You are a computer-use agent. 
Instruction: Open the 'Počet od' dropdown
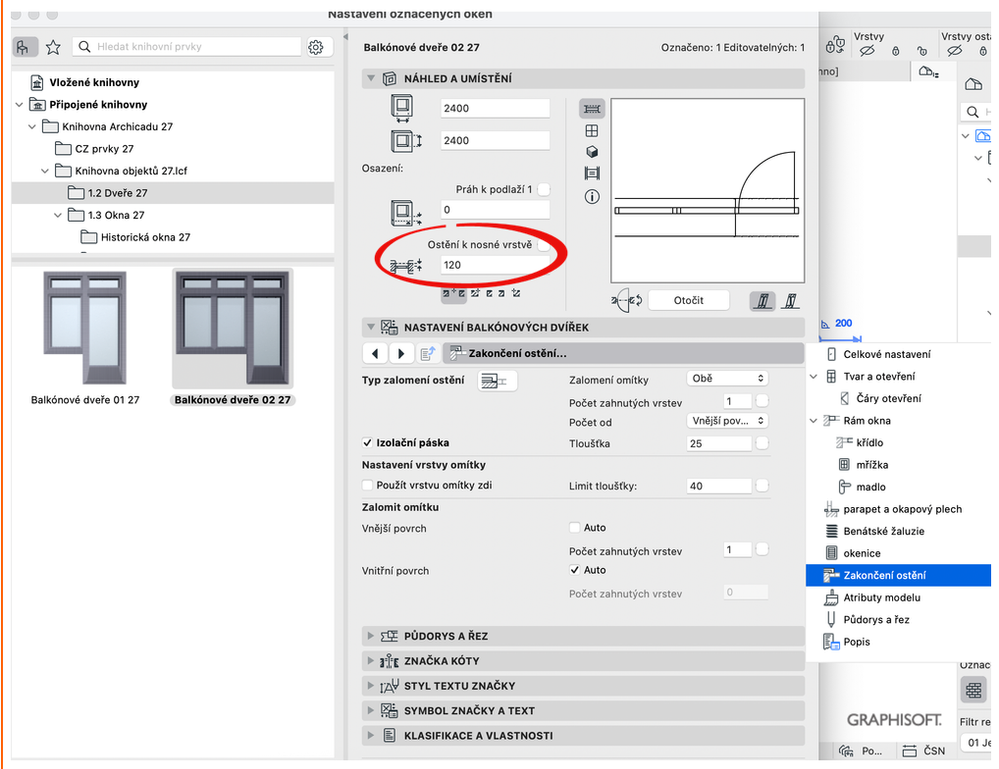[x=728, y=421]
